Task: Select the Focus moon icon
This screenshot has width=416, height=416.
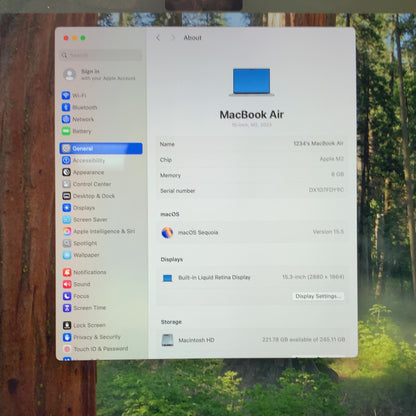Action: pyautogui.click(x=67, y=296)
